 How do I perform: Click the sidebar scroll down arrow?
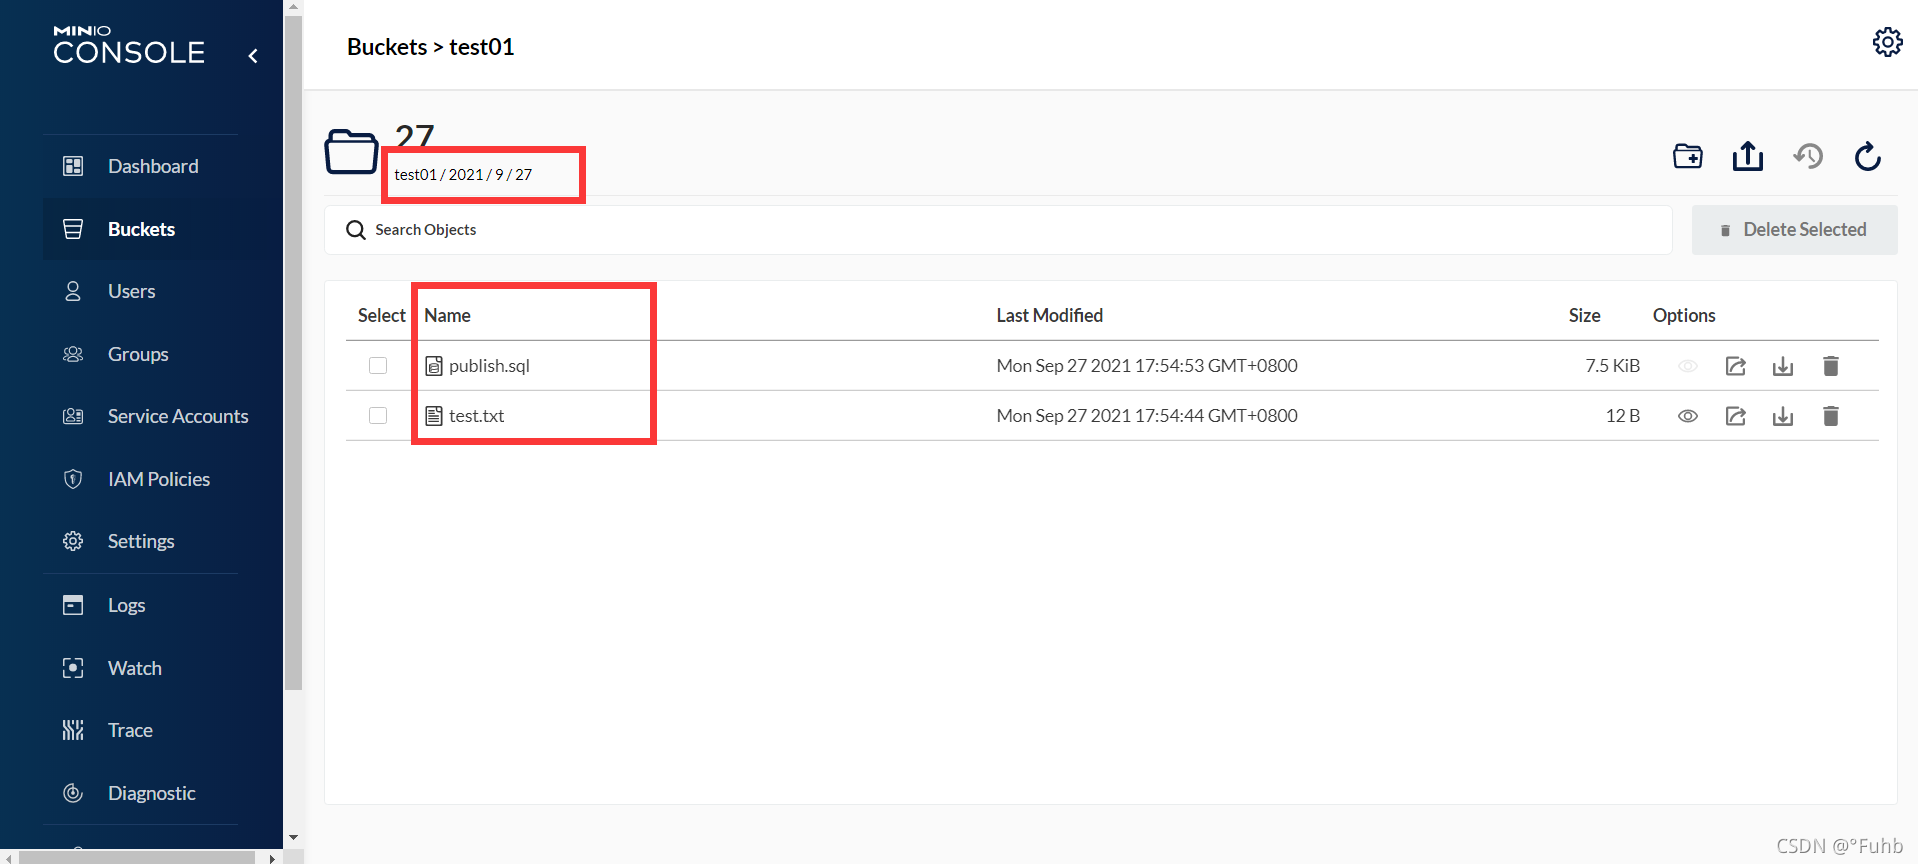[293, 838]
